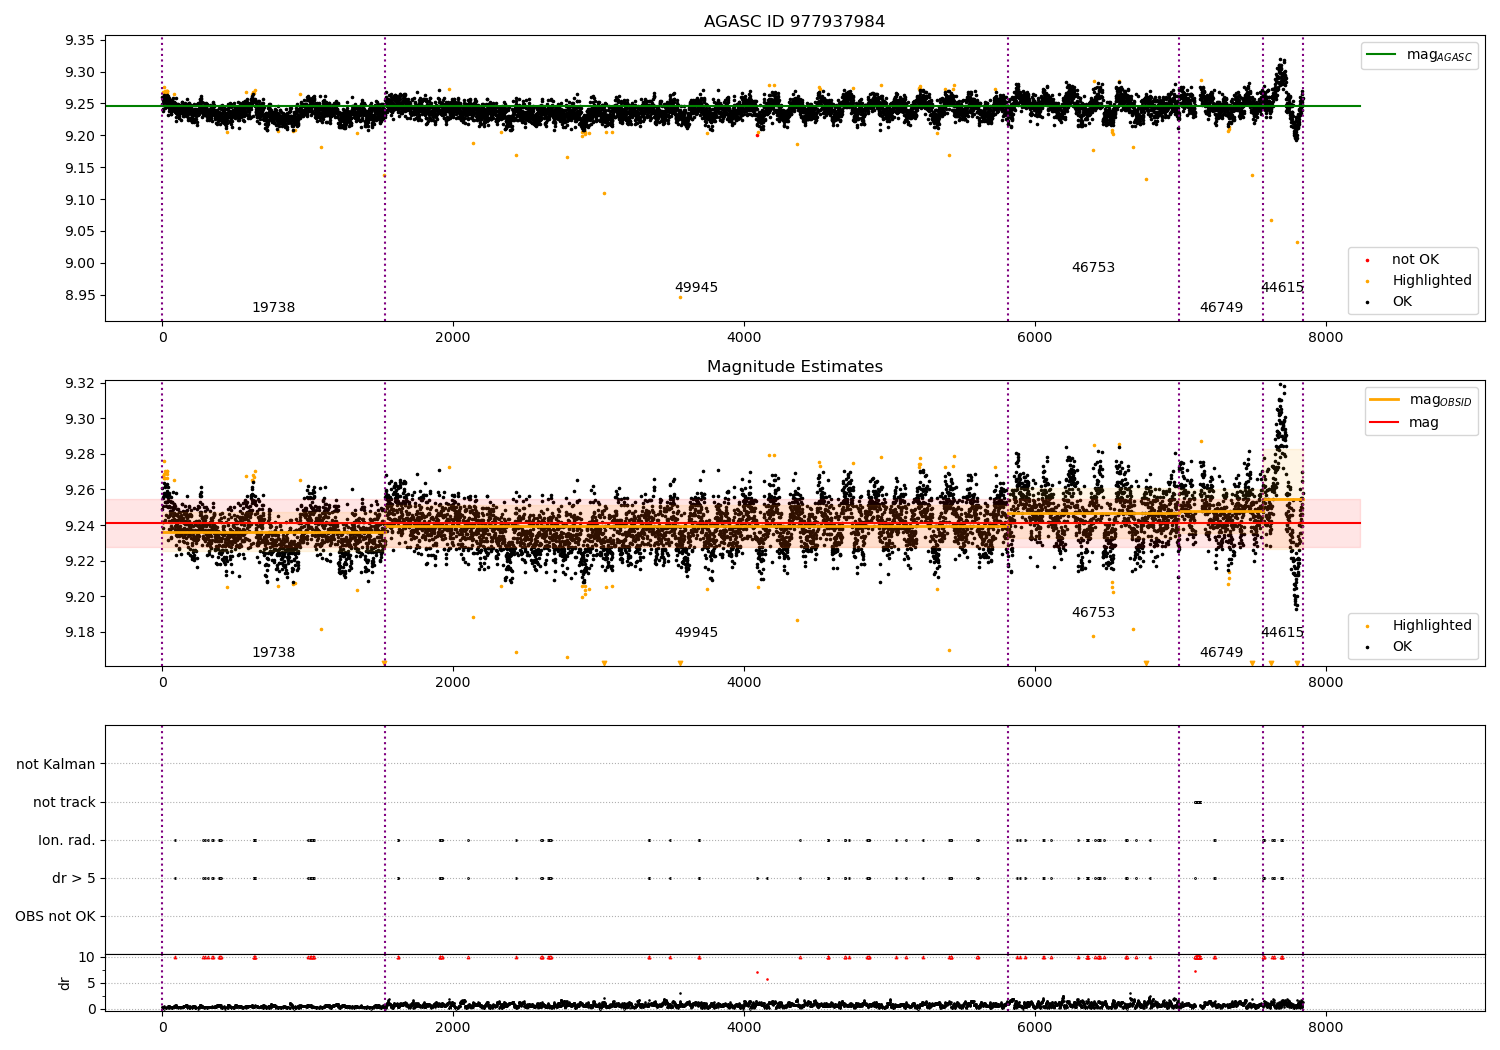The width and height of the screenshot is (1500, 1050).
Task: Click the 9.28 y-axis tick label
Action: click(80, 455)
